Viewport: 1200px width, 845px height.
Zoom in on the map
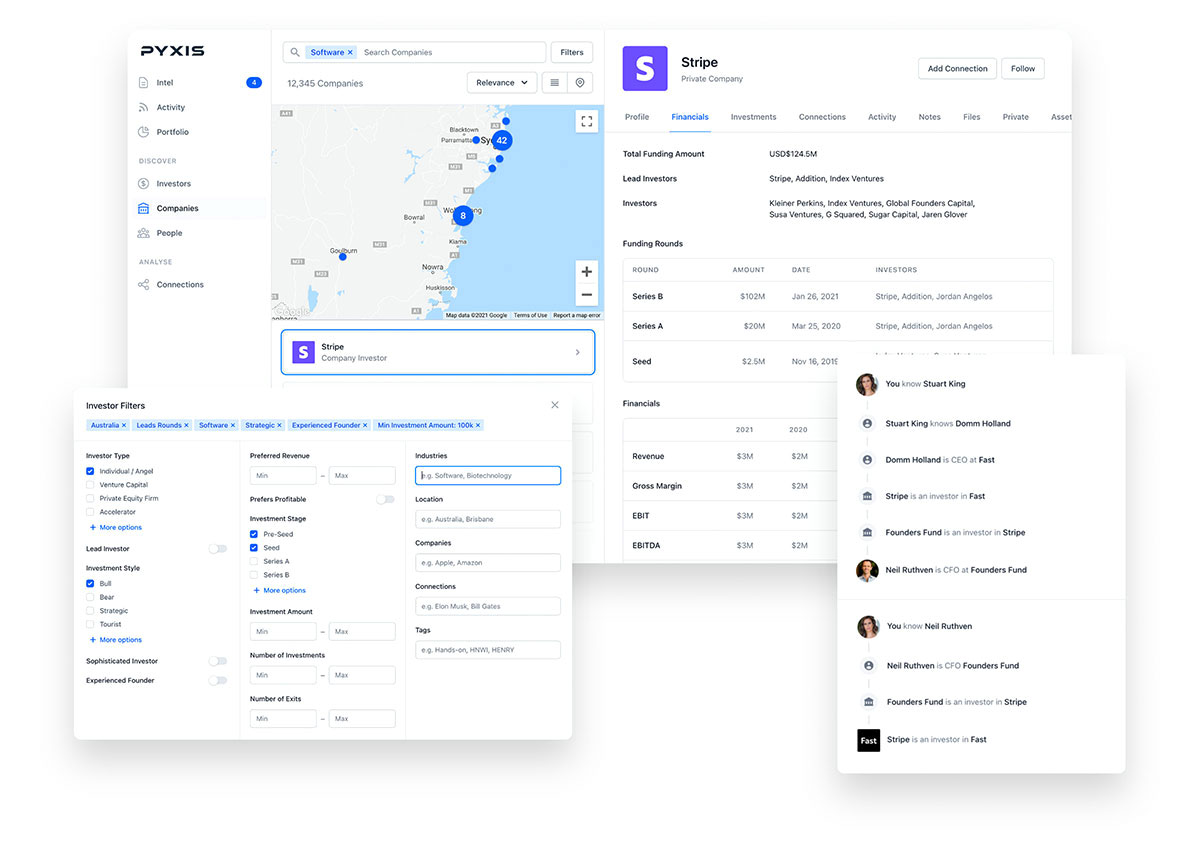(587, 272)
